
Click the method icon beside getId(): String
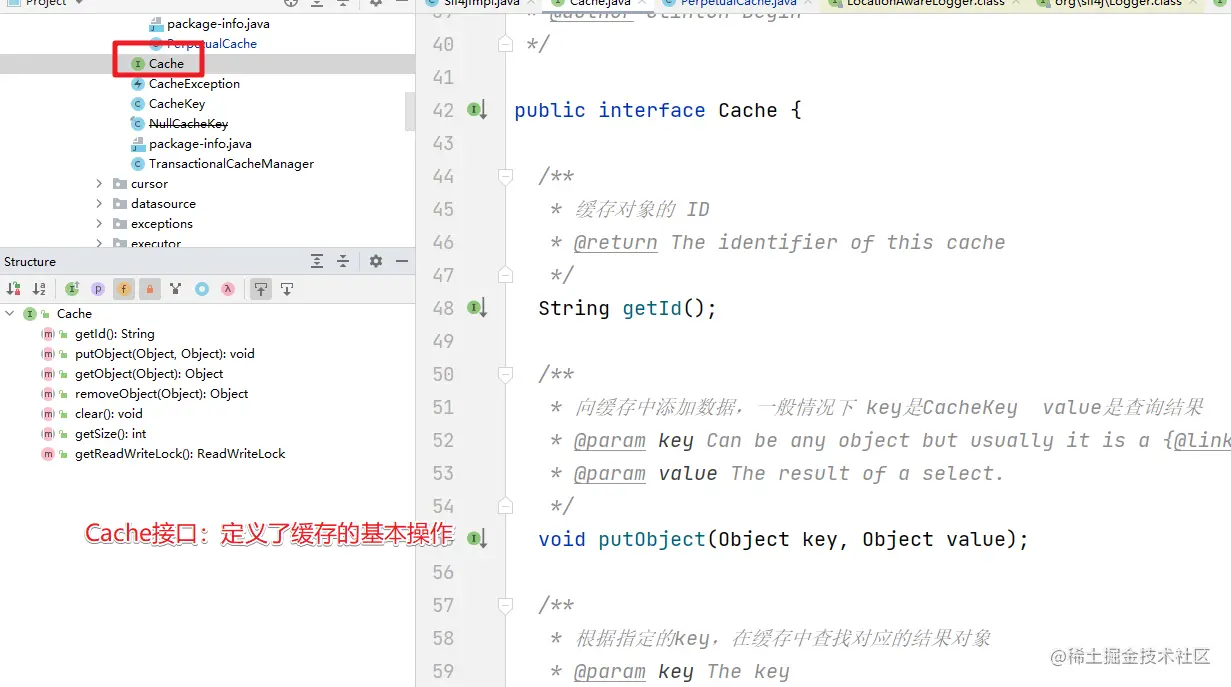tap(48, 334)
